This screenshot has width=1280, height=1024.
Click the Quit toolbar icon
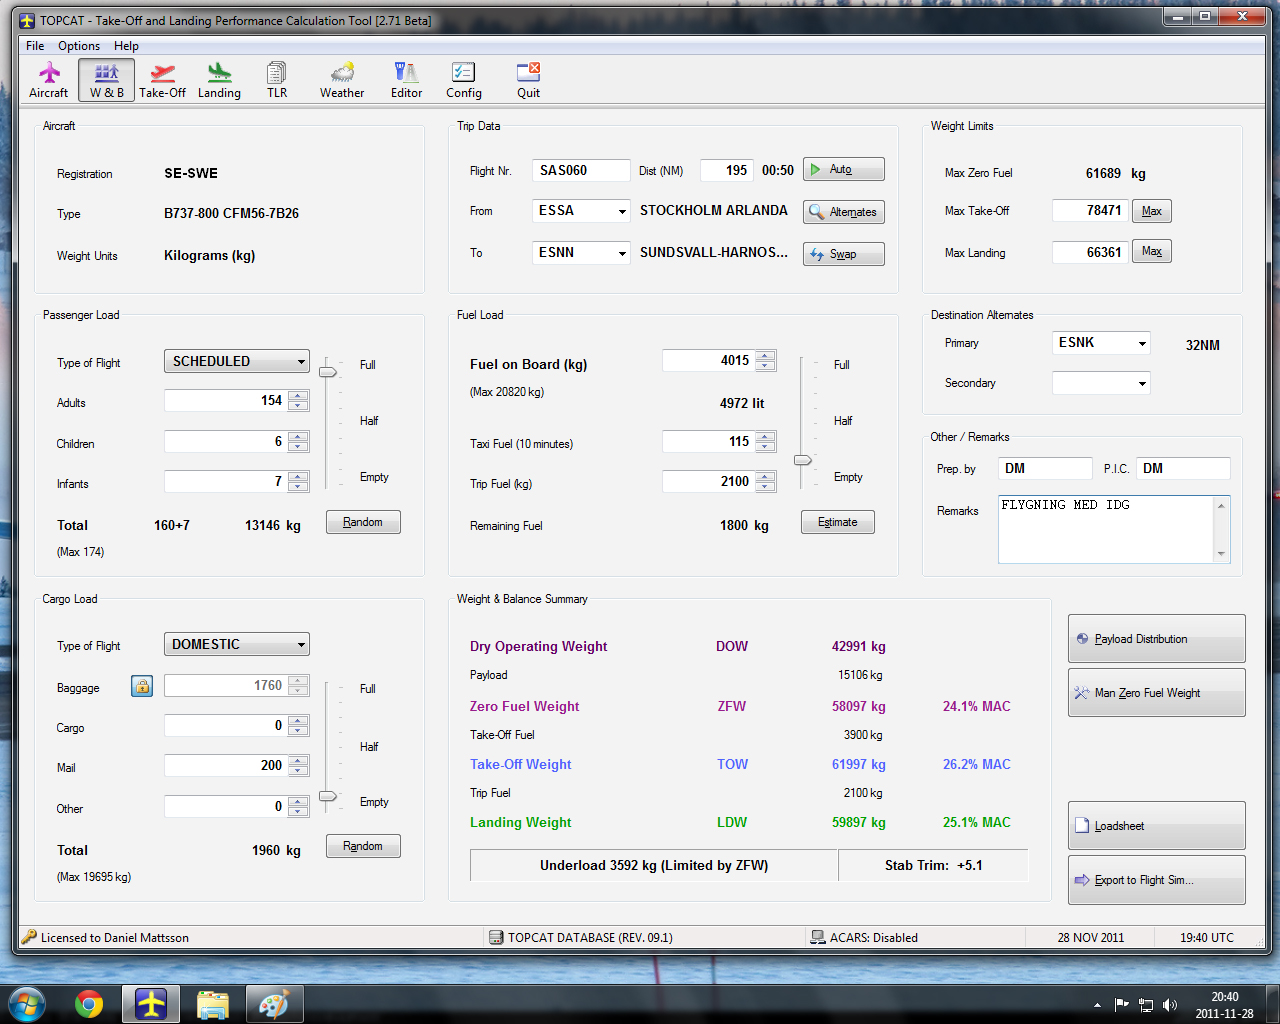click(x=528, y=80)
